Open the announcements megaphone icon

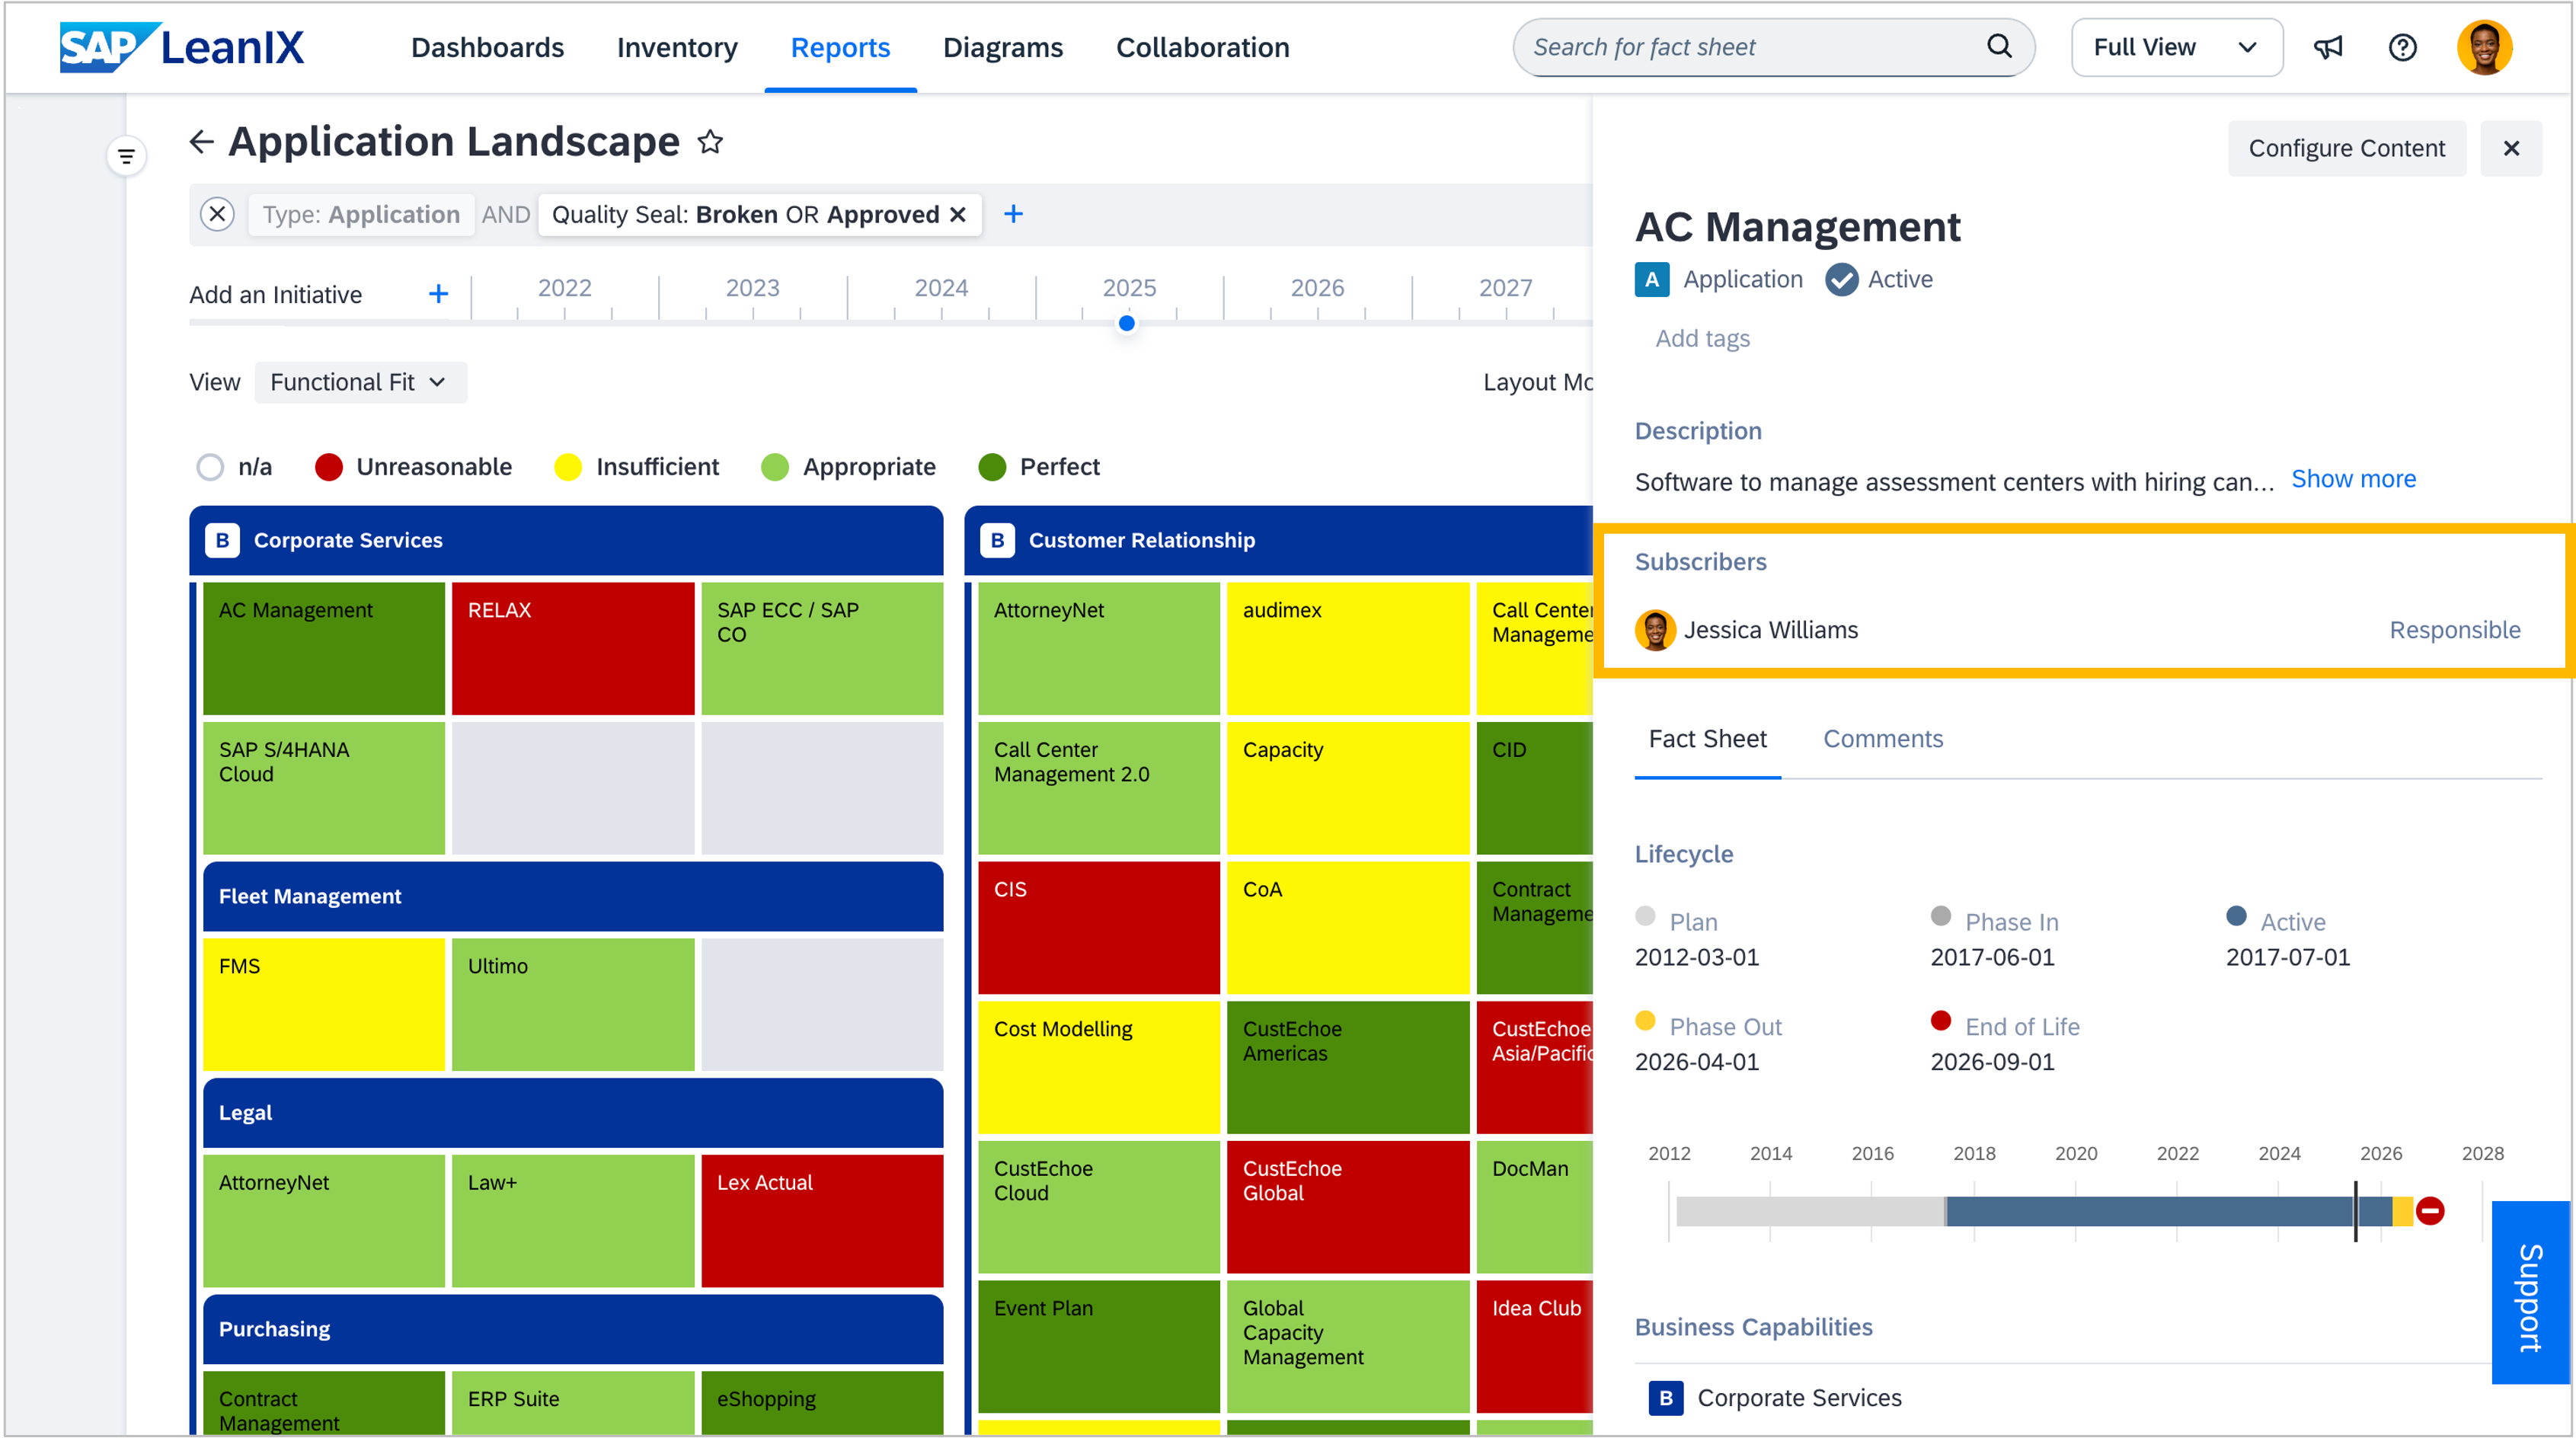click(x=2327, y=47)
